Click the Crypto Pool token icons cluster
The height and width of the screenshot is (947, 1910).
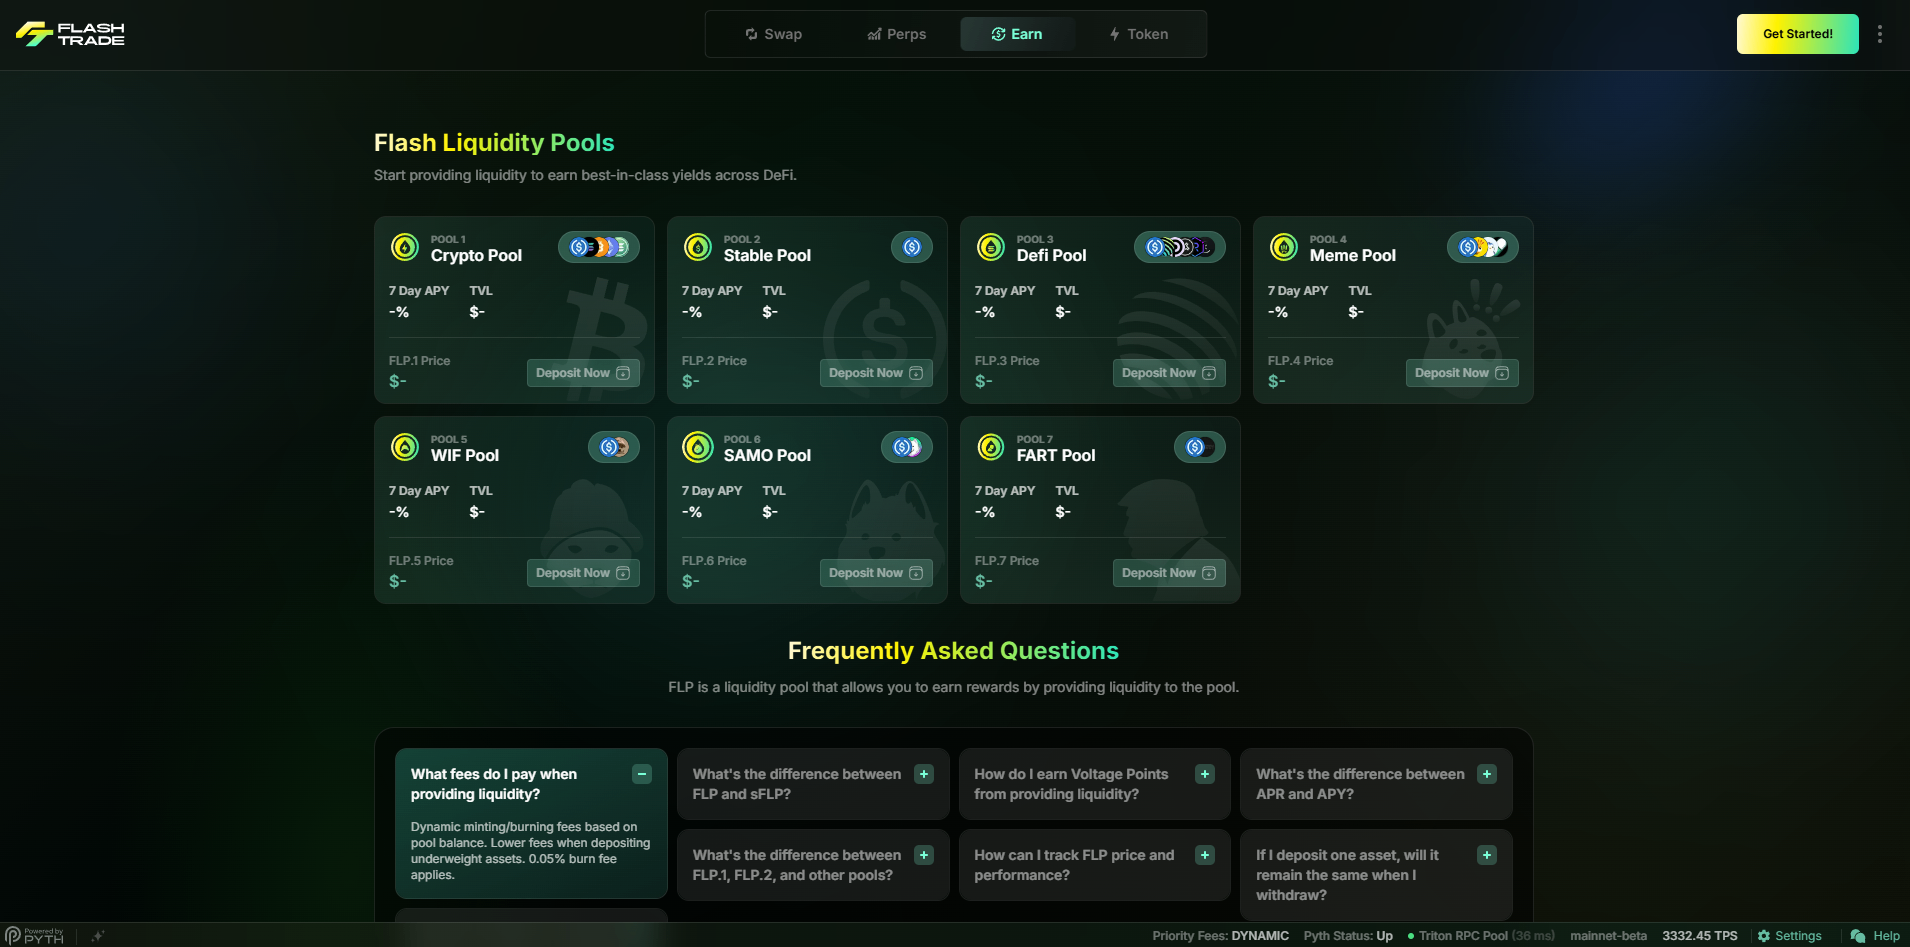click(x=598, y=247)
